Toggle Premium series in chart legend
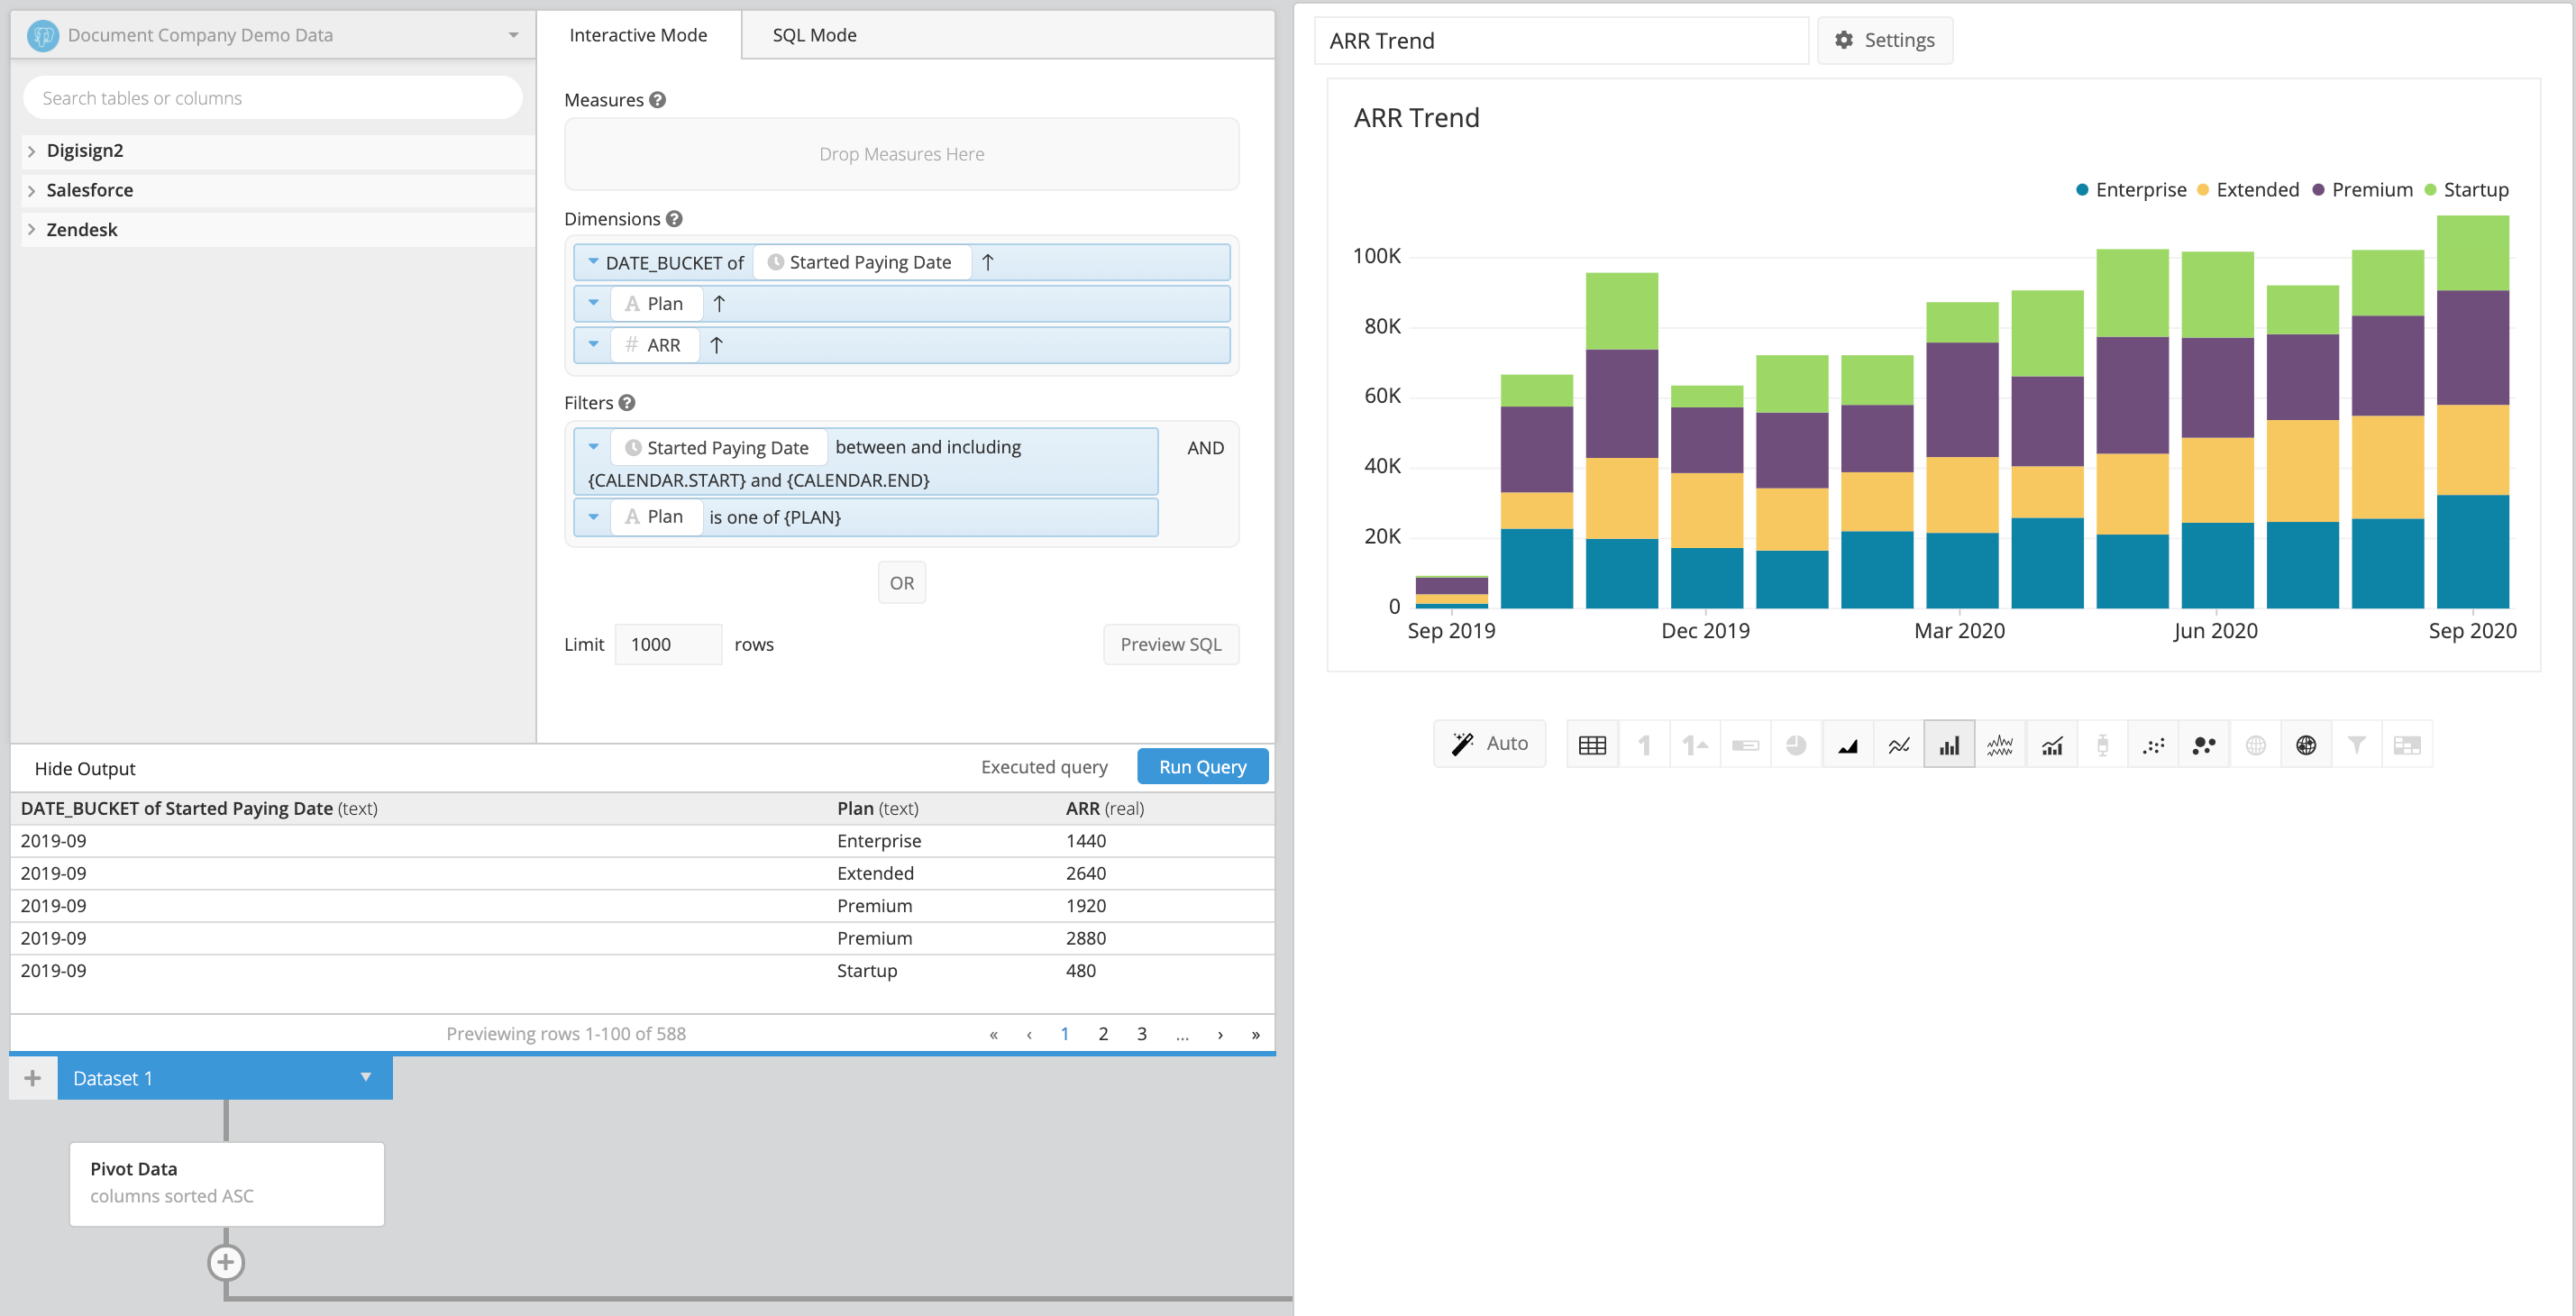 coord(2362,190)
